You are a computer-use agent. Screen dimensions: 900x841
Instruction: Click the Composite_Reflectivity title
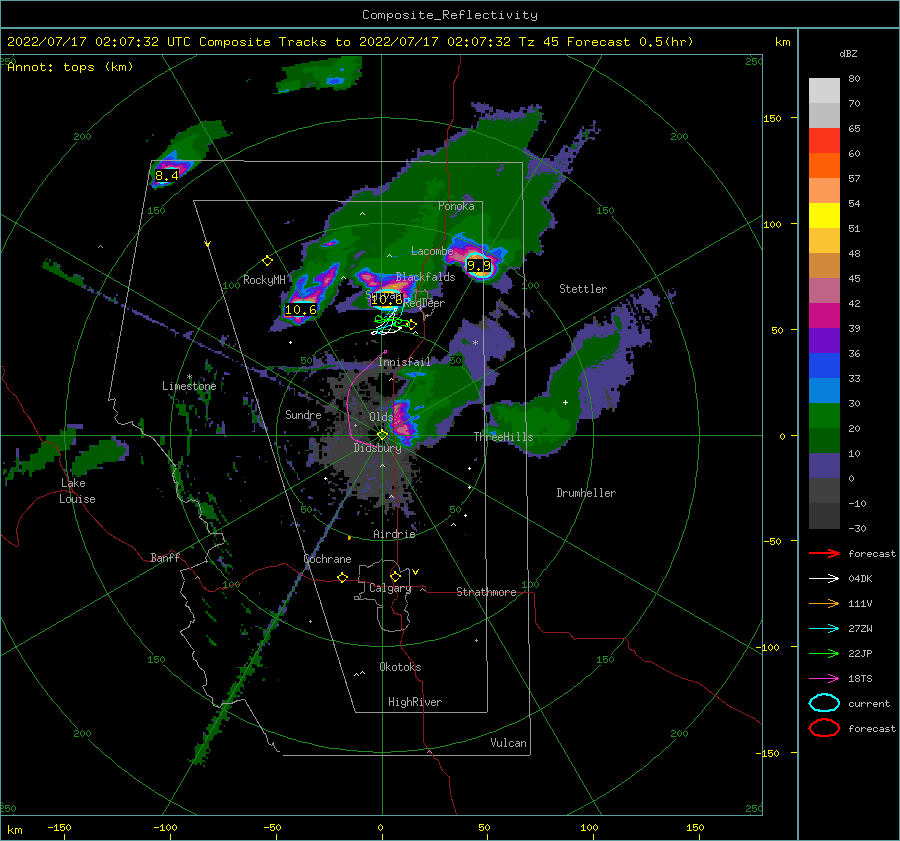[x=450, y=15]
